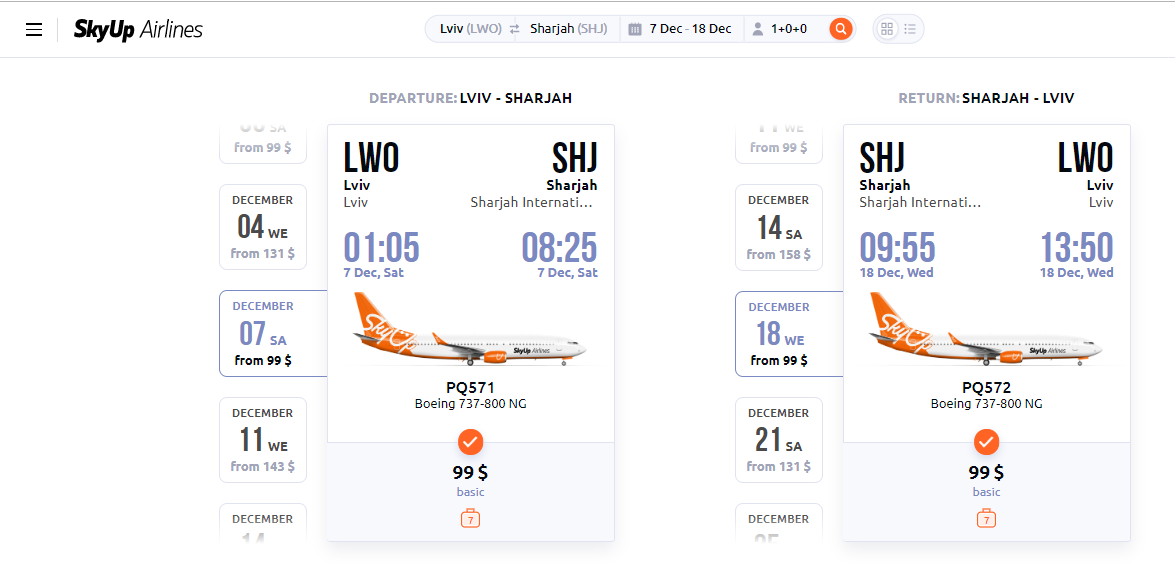Select December 14 return date
1175x564 pixels.
(779, 227)
